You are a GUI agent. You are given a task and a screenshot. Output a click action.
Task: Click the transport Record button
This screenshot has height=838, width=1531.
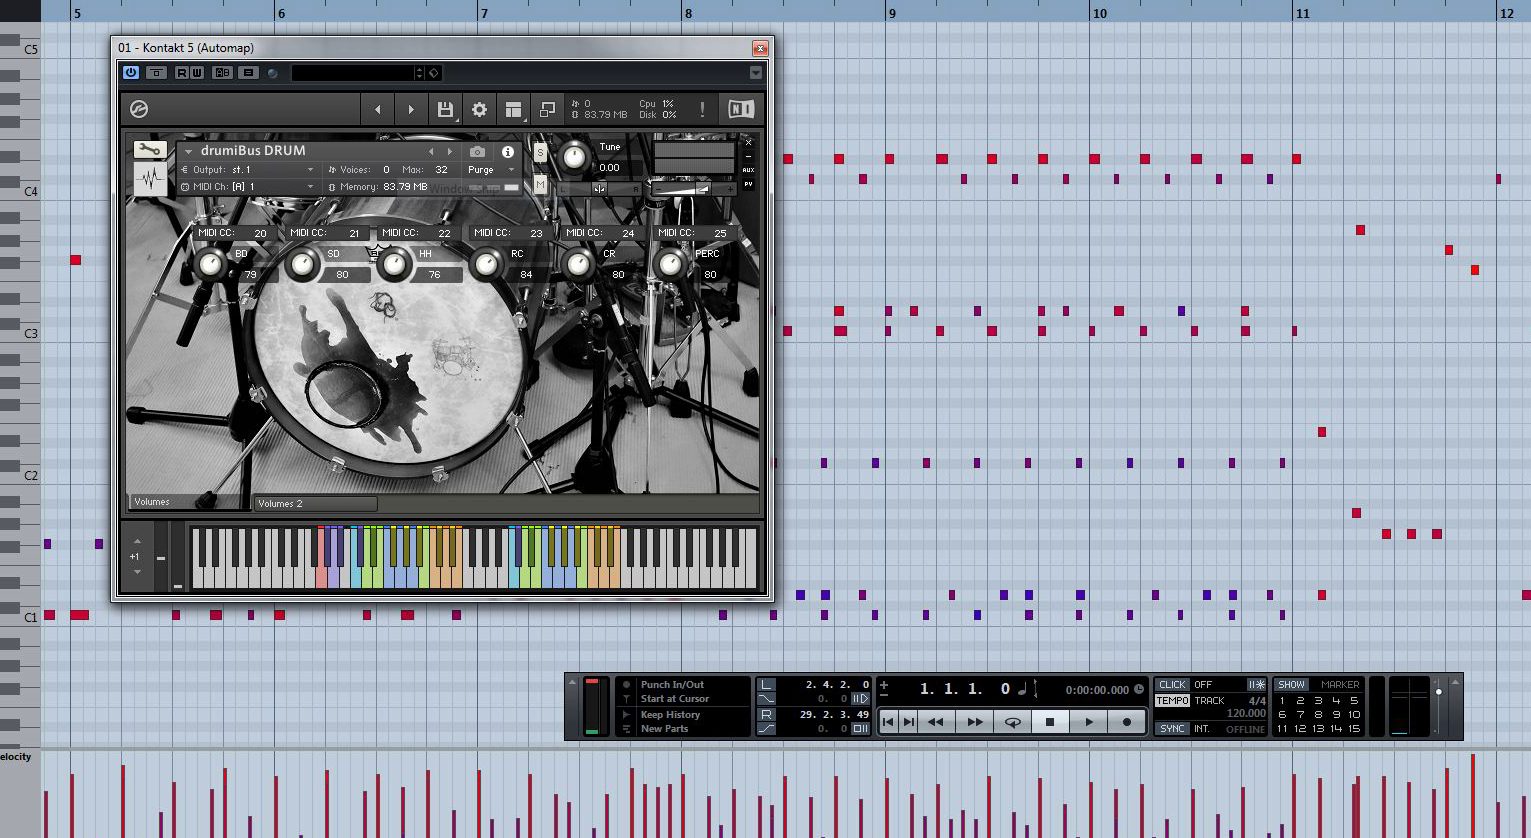[1126, 722]
